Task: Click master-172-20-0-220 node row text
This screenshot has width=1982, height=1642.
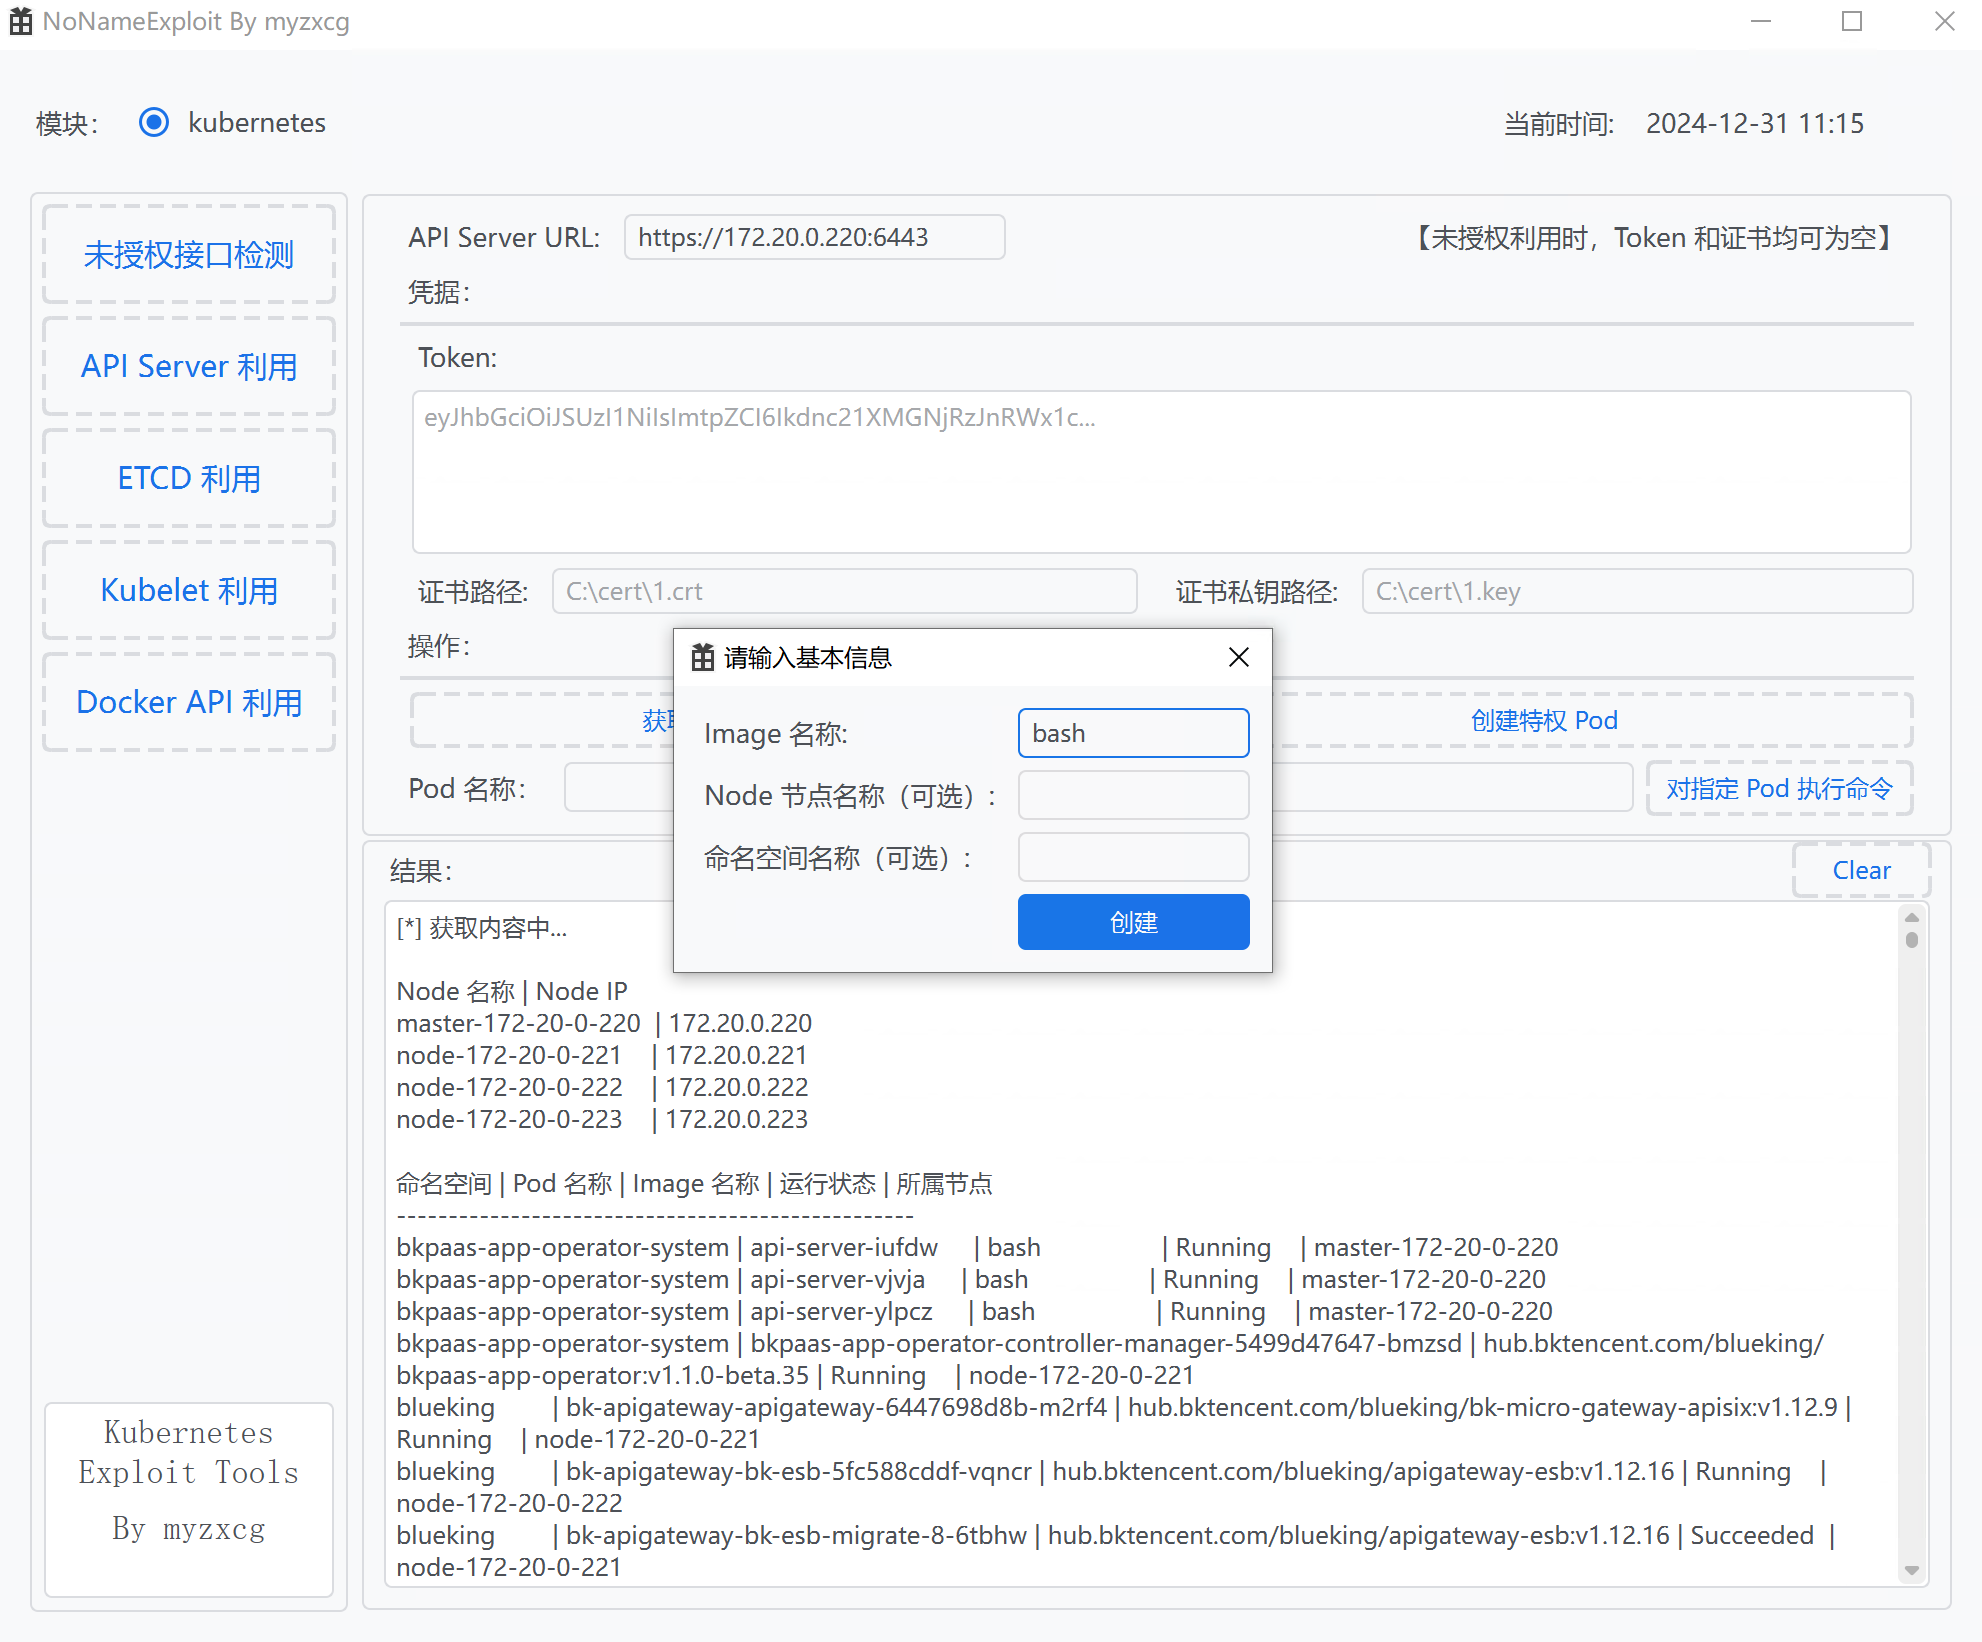Action: click(604, 1023)
